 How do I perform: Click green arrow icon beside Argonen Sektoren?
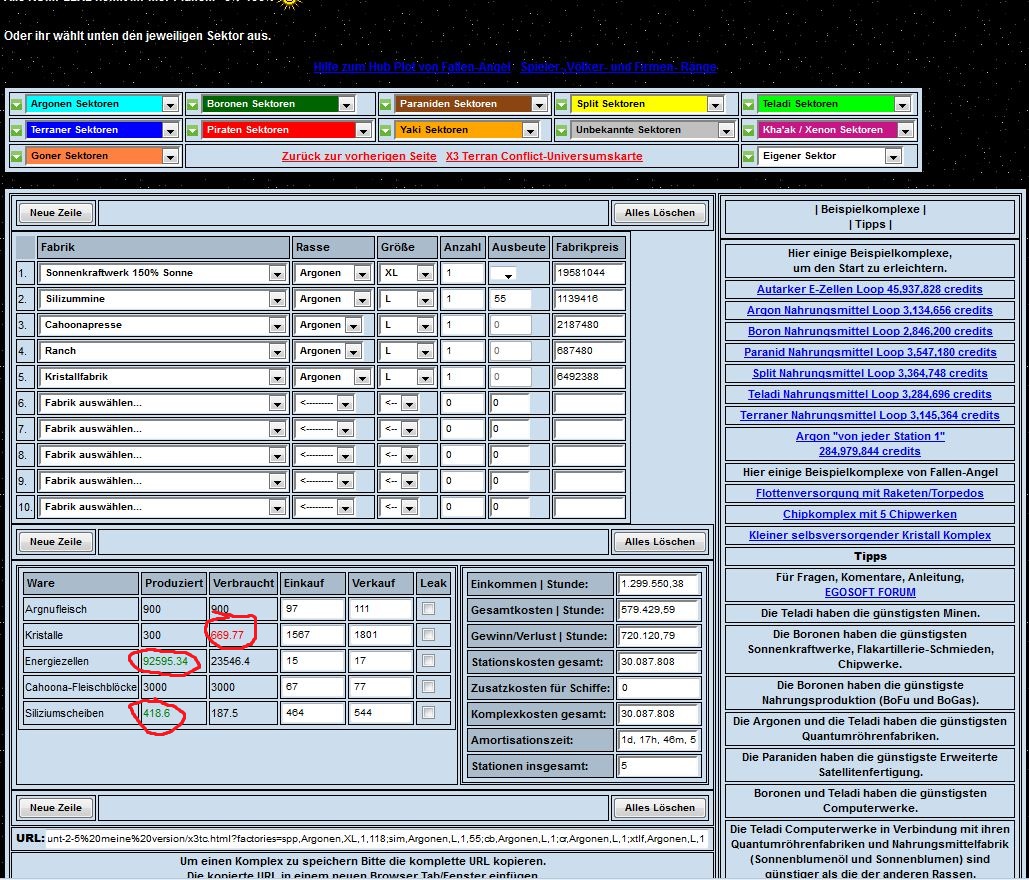click(x=17, y=105)
